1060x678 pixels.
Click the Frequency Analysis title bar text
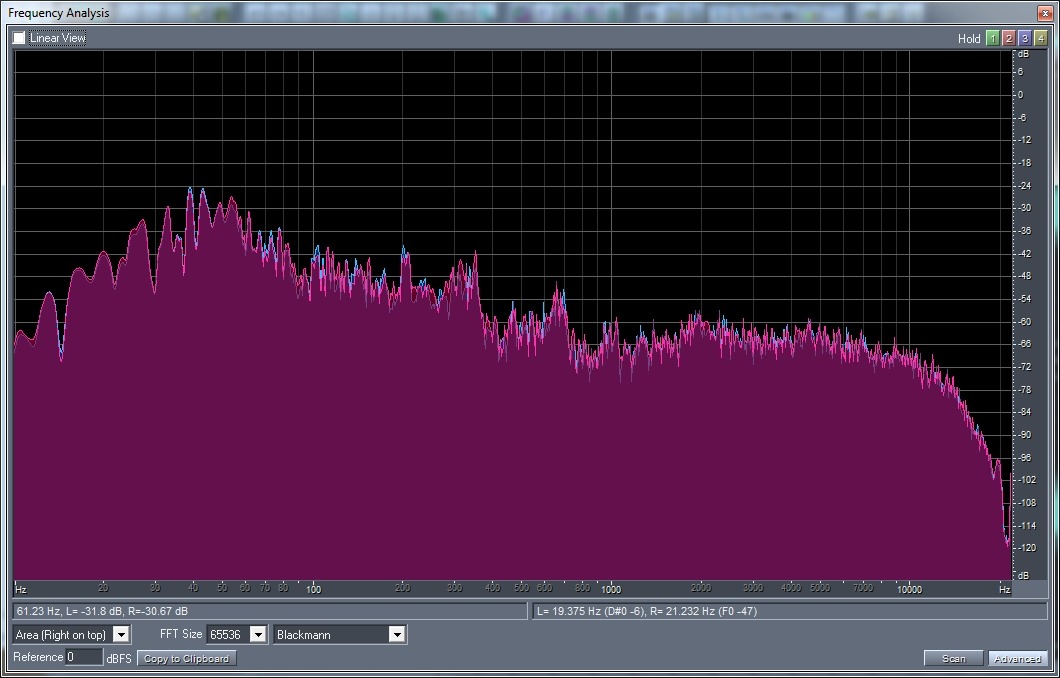tap(59, 13)
